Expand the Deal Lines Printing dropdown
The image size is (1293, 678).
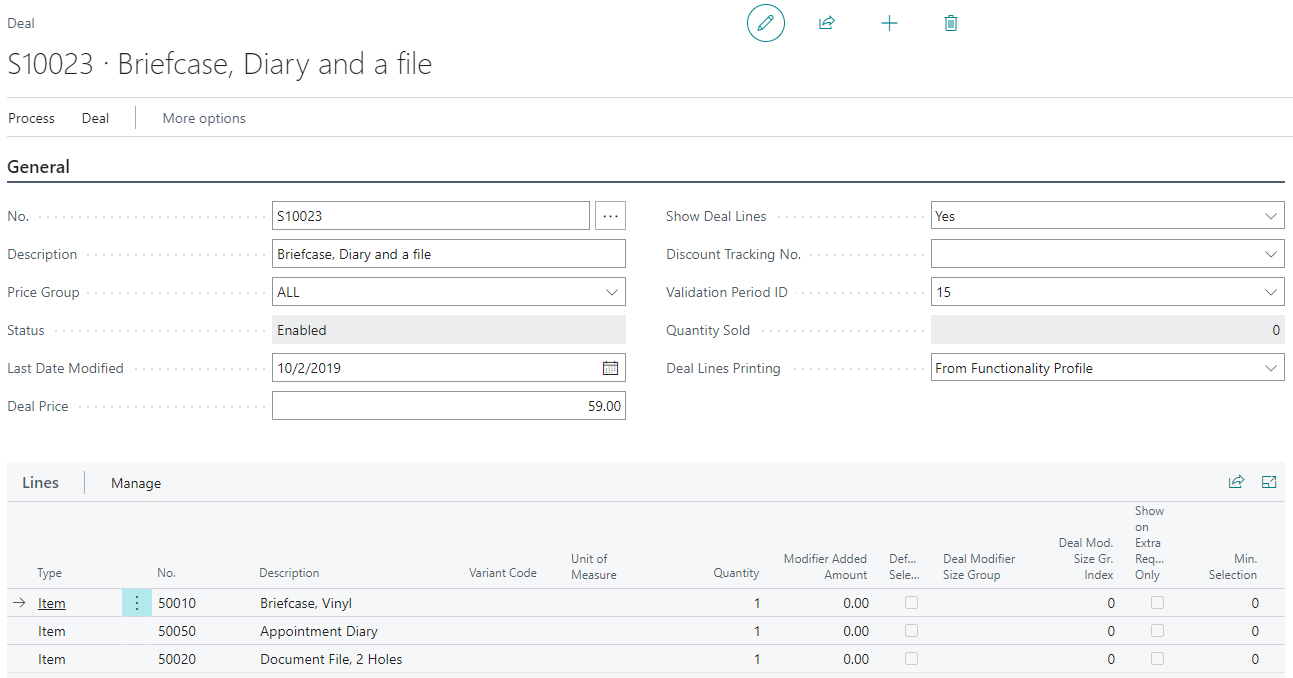(1270, 368)
